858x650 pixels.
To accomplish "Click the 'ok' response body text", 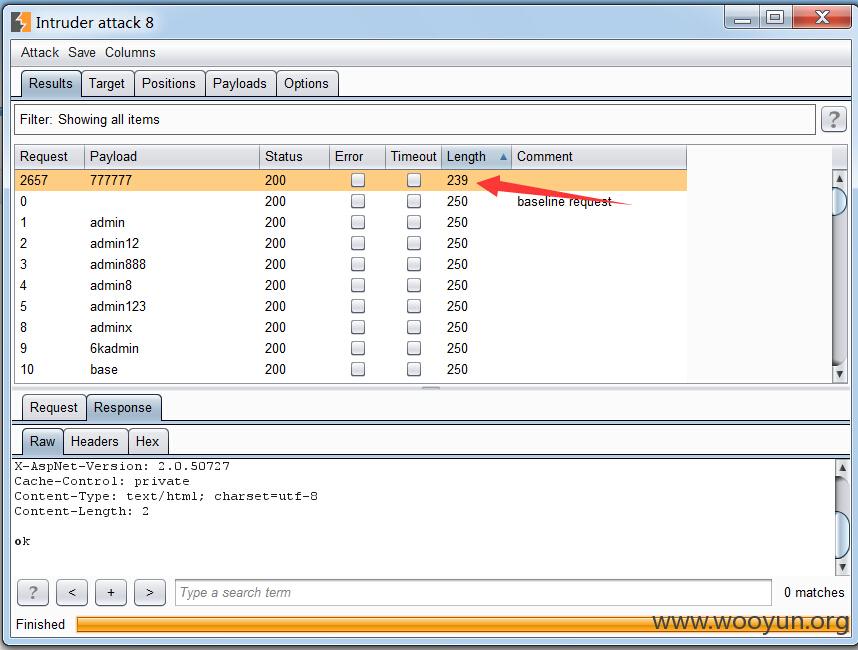I will [22, 541].
